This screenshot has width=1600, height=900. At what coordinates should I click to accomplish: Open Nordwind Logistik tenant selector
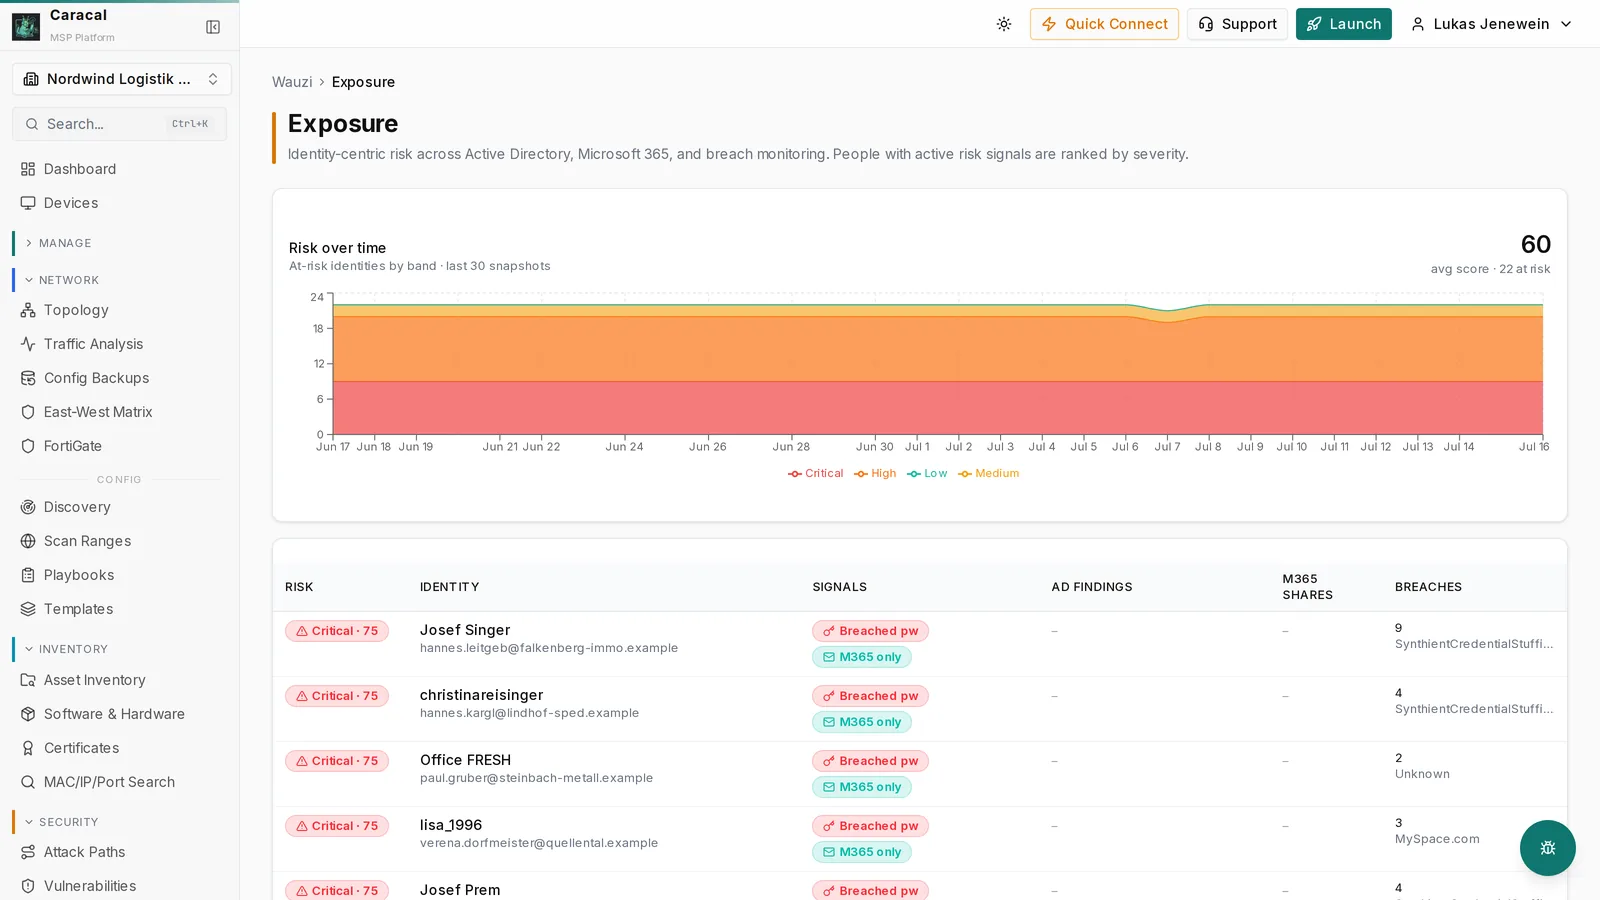coord(121,79)
